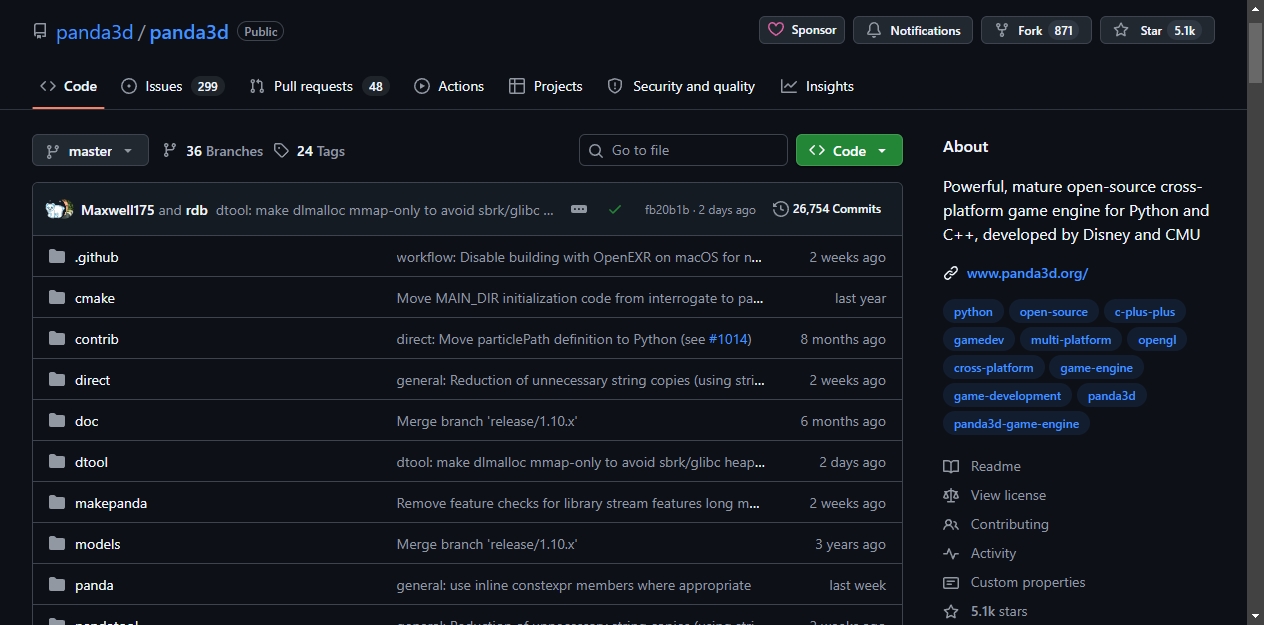The width and height of the screenshot is (1264, 625).
Task: Open the #1014 issue reference link
Action: [x=727, y=339]
